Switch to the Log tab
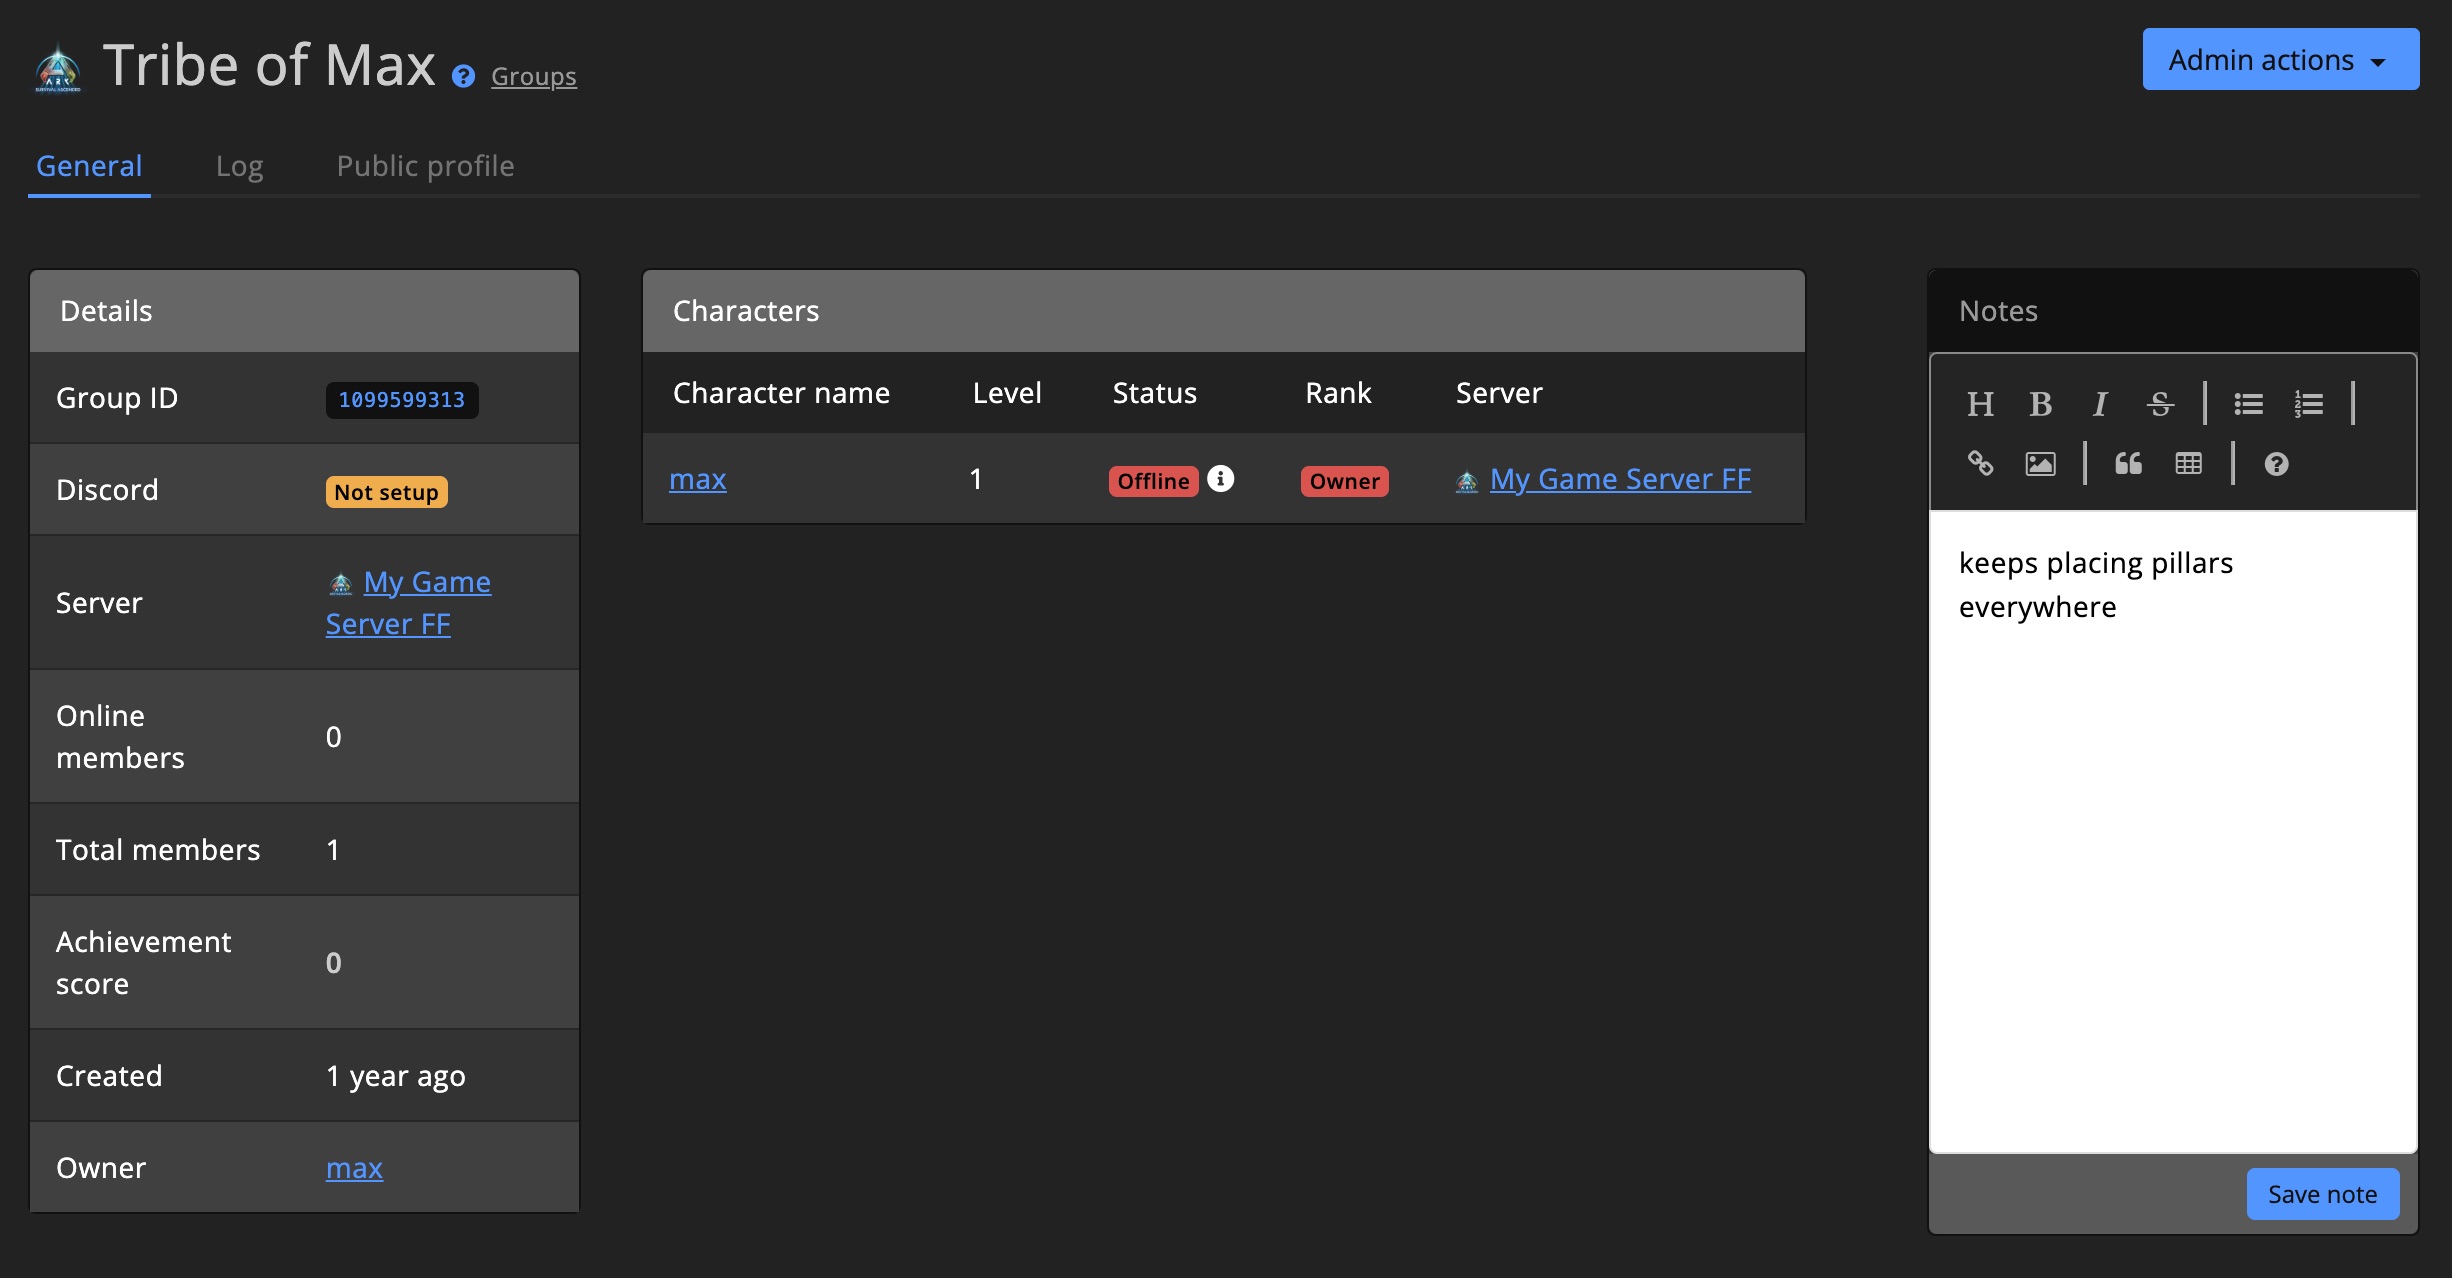2452x1278 pixels. (x=240, y=165)
